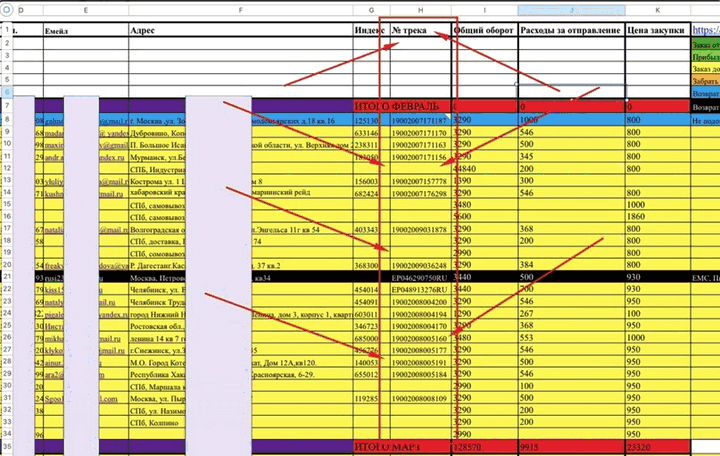The image size is (720, 456).
Task: Click index cell 125130
Action: (371, 121)
